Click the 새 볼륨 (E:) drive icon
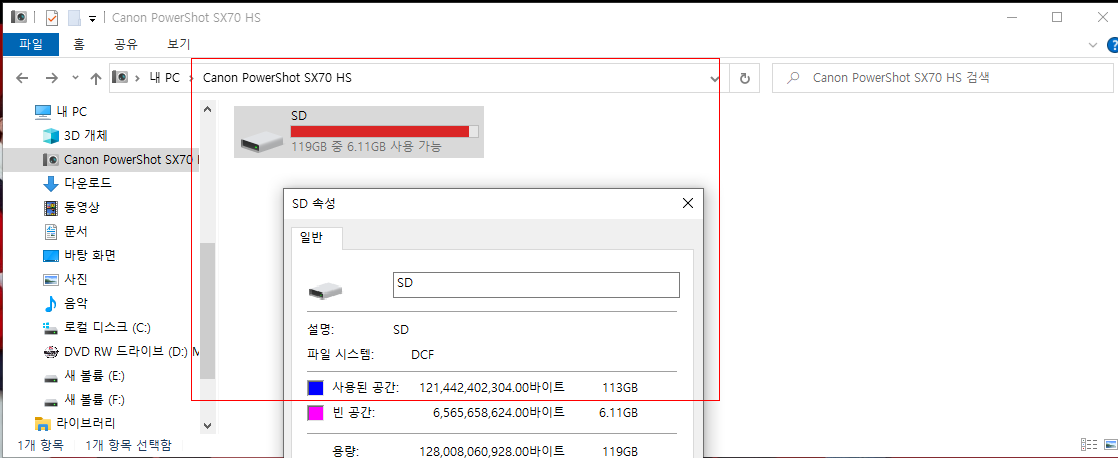1118x458 pixels. pyautogui.click(x=51, y=376)
